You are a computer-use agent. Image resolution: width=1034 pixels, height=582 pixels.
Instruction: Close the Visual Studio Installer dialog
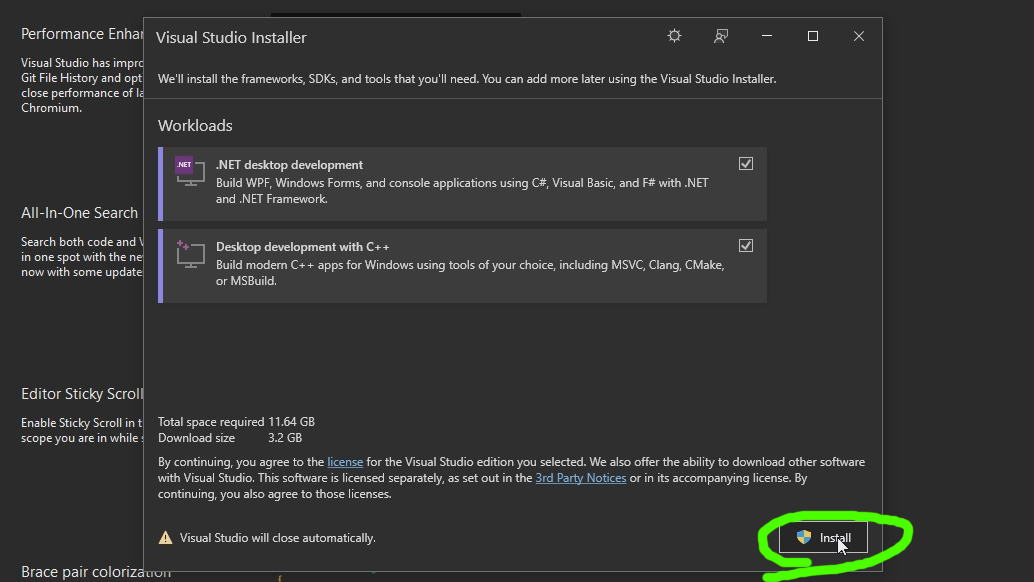(859, 36)
